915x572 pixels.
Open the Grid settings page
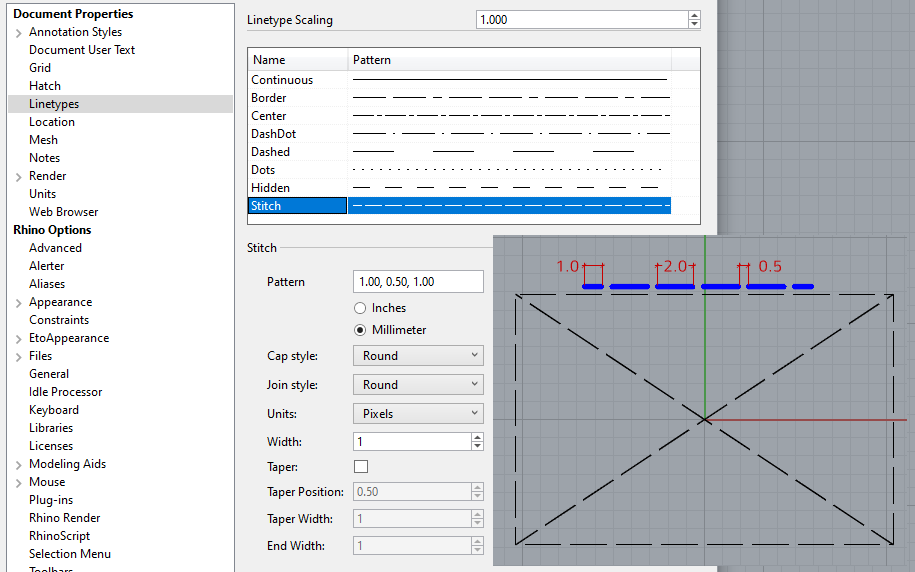click(x=40, y=68)
